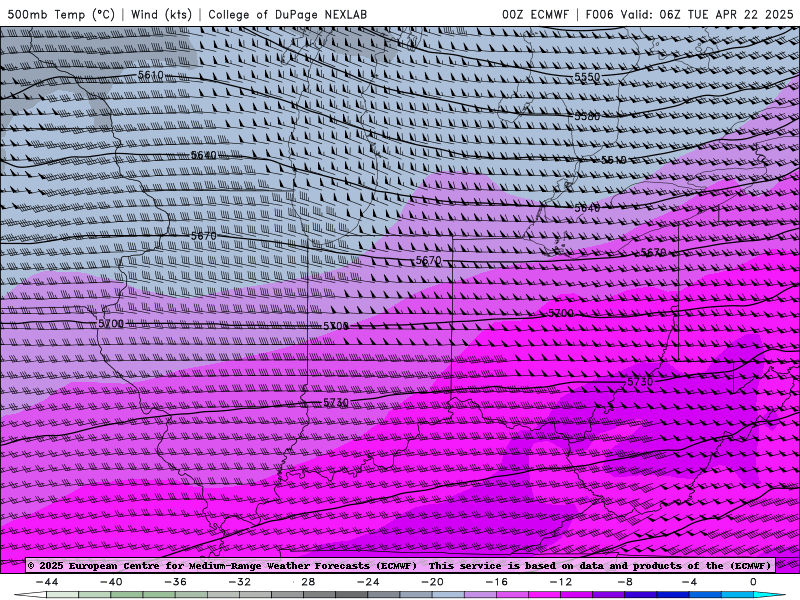This screenshot has height=600, width=800.
Task: Click the "500mb Temp (°C)" title text
Action: 61,14
